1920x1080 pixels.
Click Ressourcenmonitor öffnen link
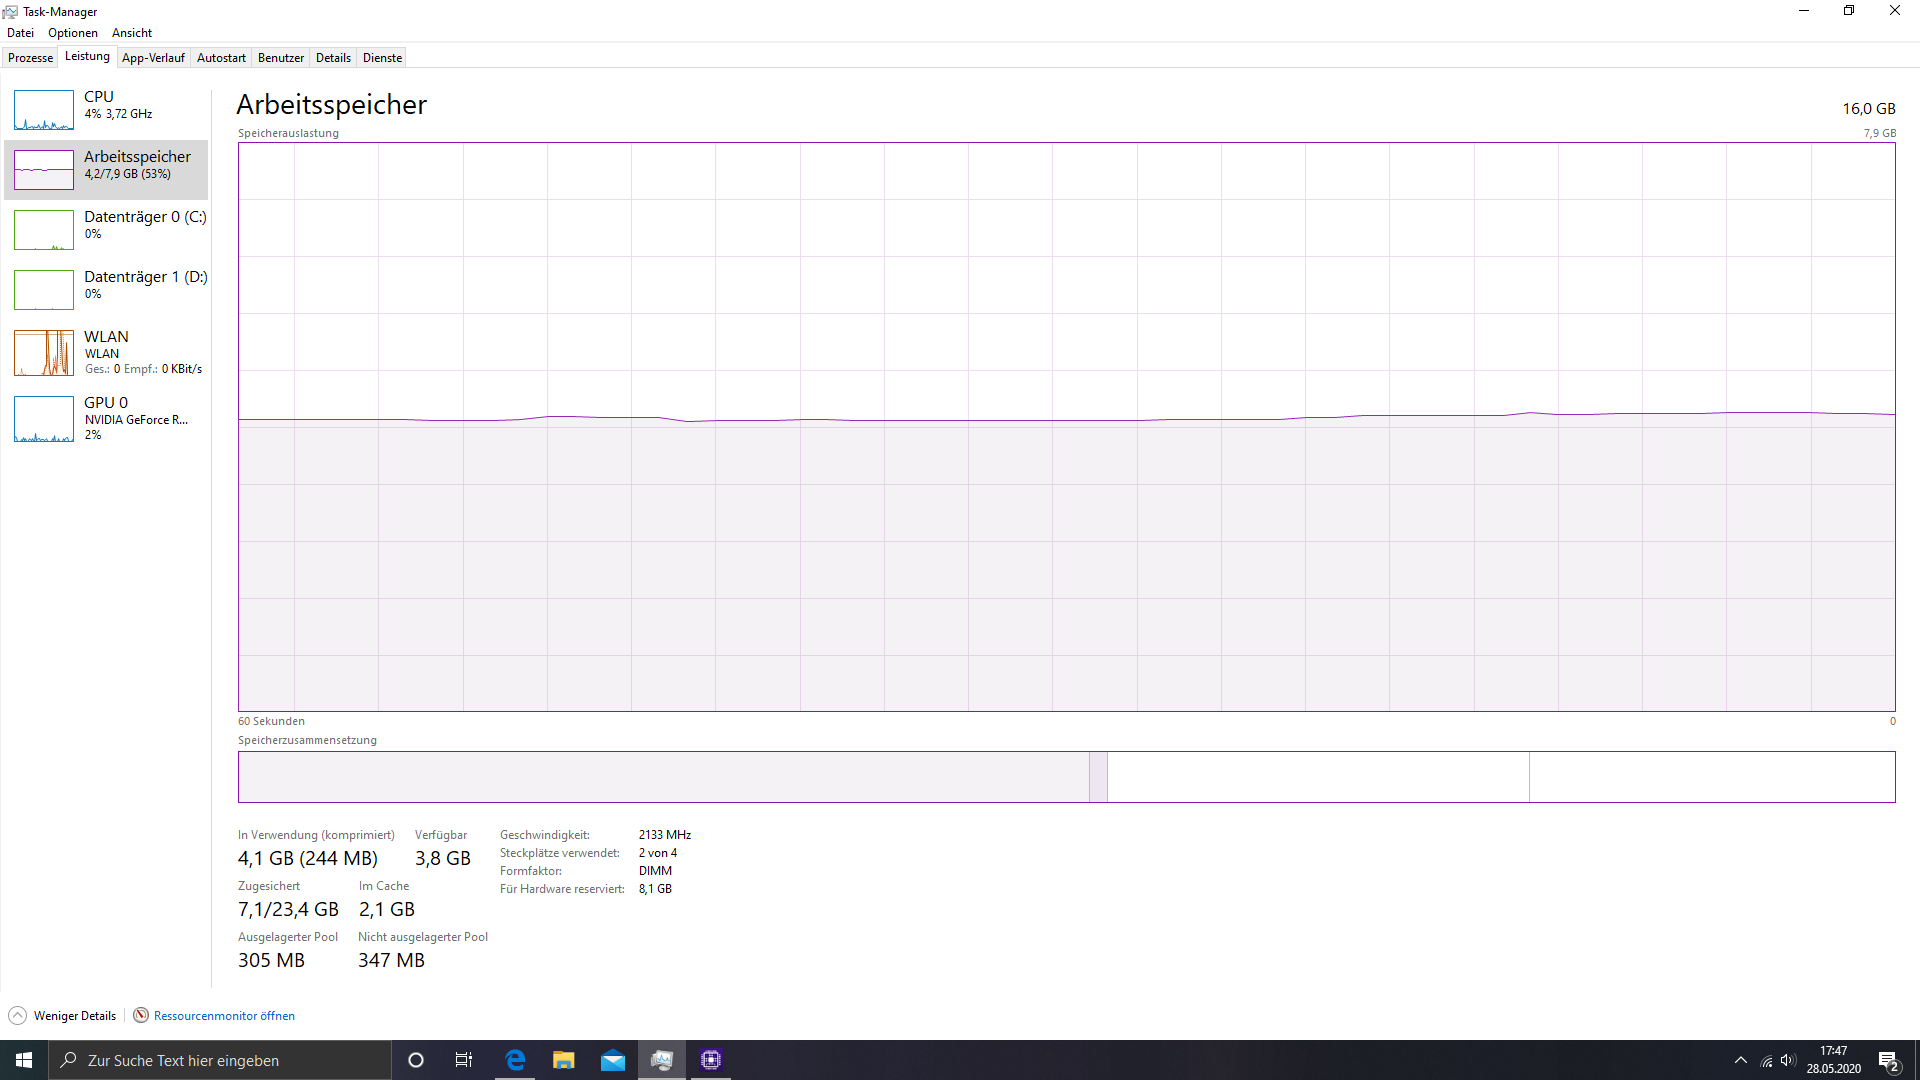(224, 1016)
